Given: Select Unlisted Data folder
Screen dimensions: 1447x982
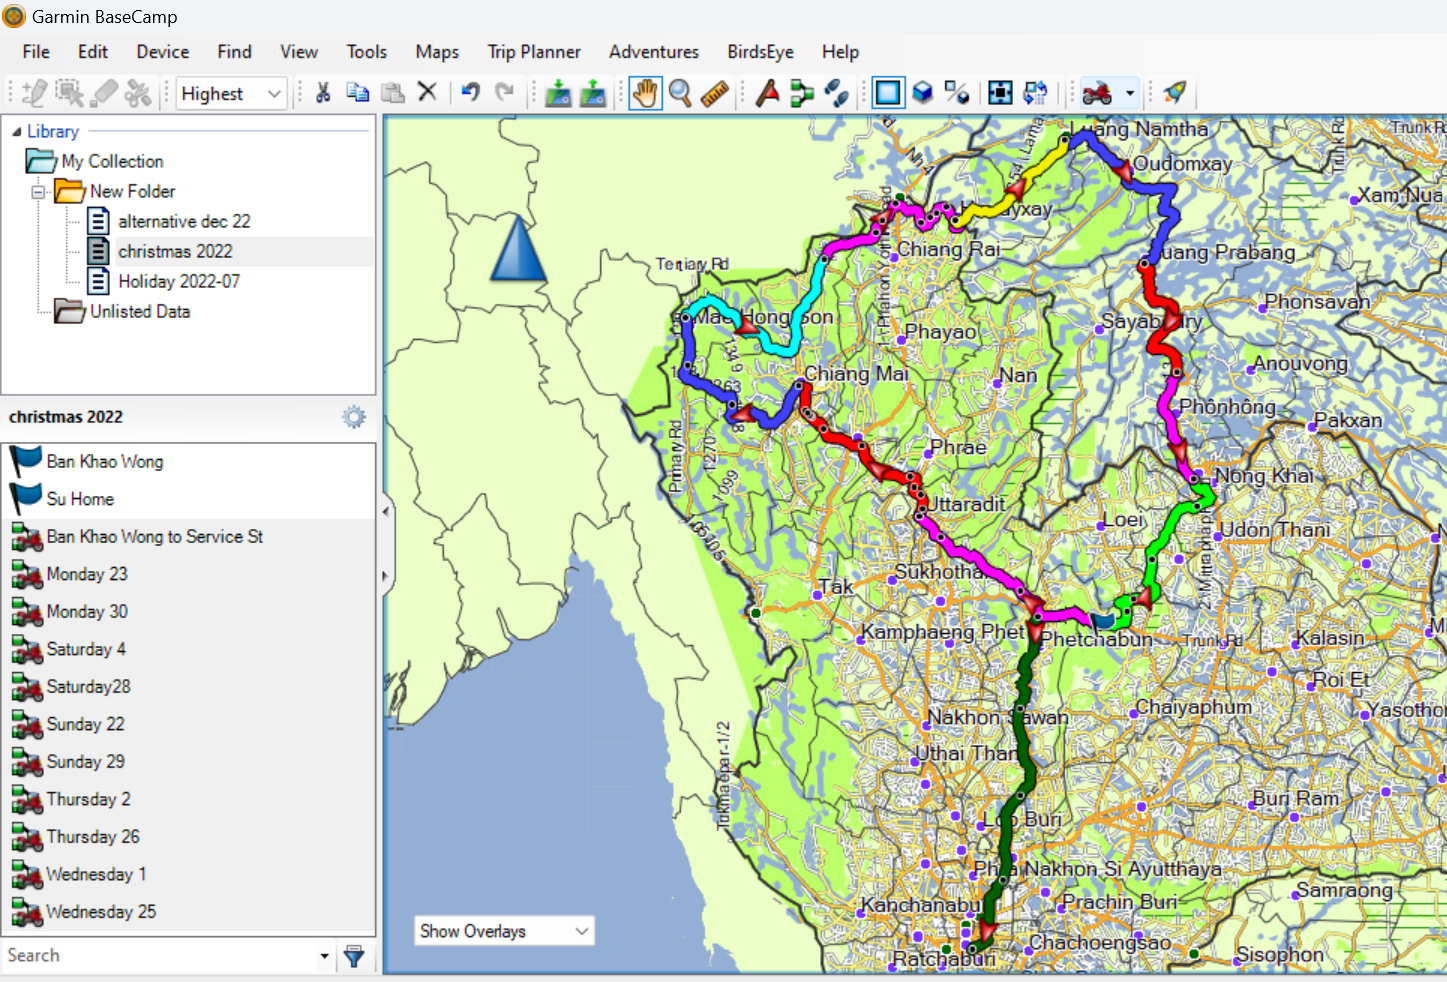Looking at the screenshot, I should (140, 311).
